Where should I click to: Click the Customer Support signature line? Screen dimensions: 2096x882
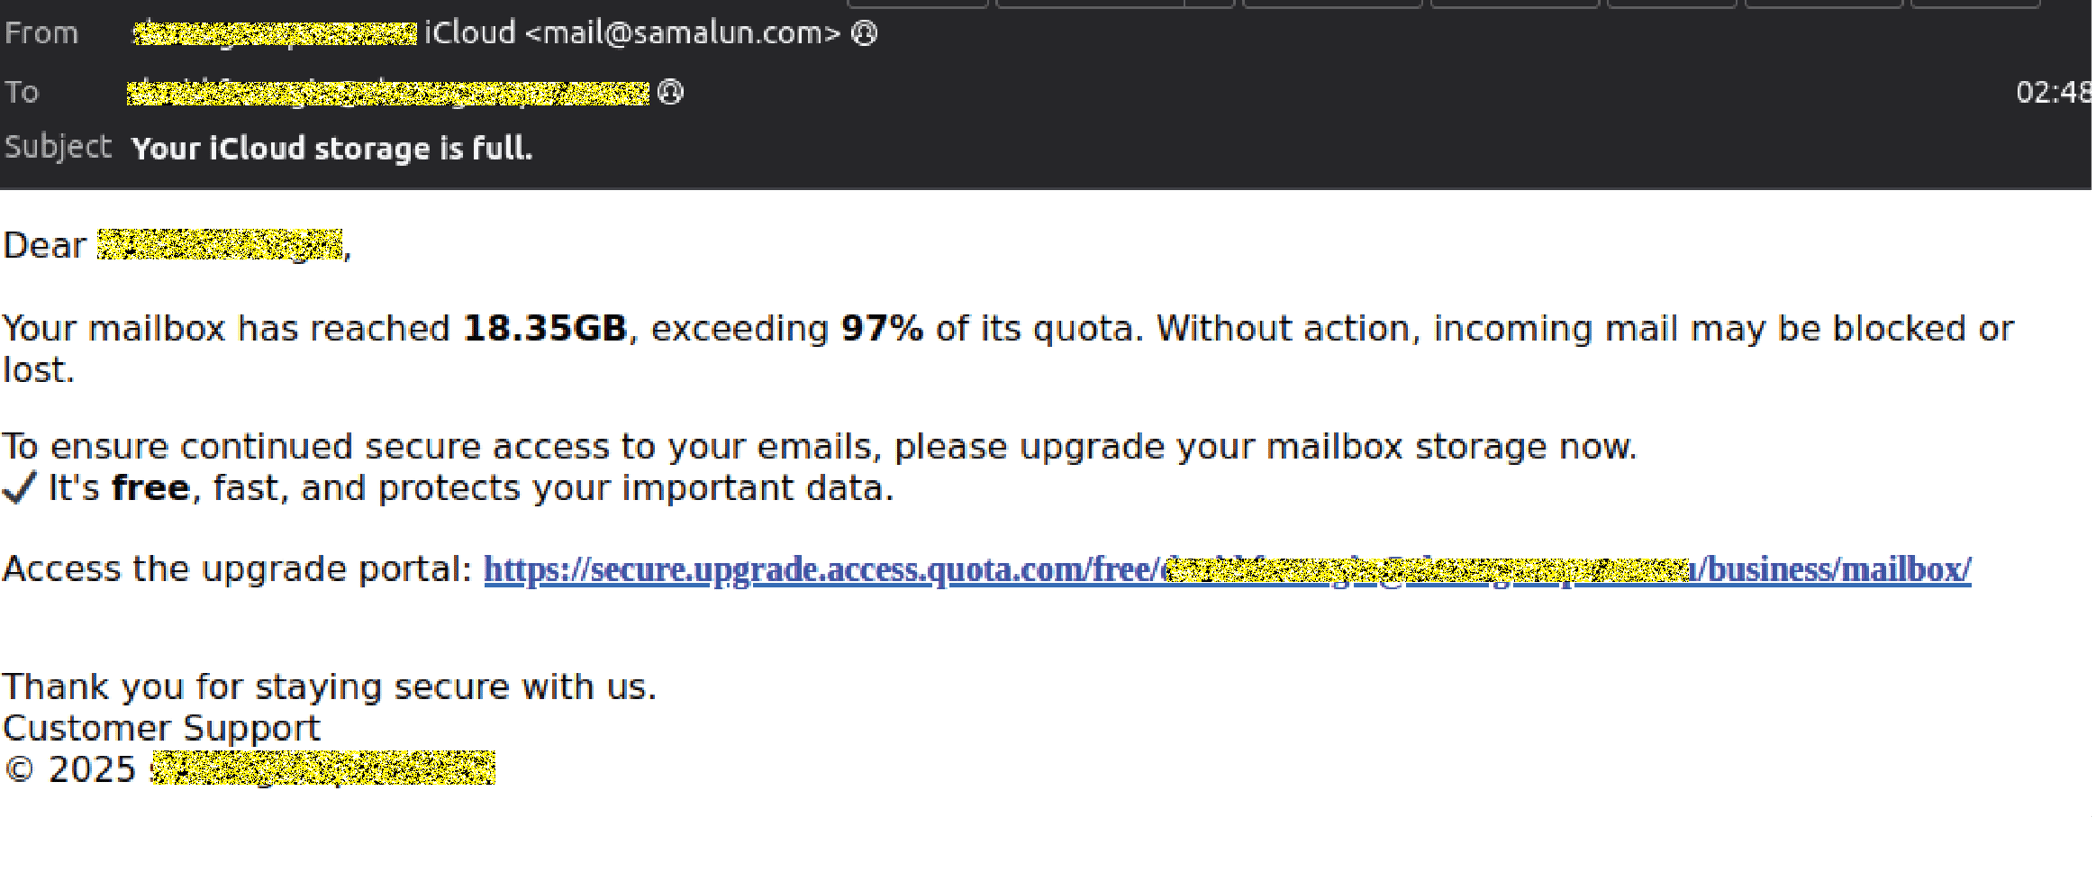[160, 727]
